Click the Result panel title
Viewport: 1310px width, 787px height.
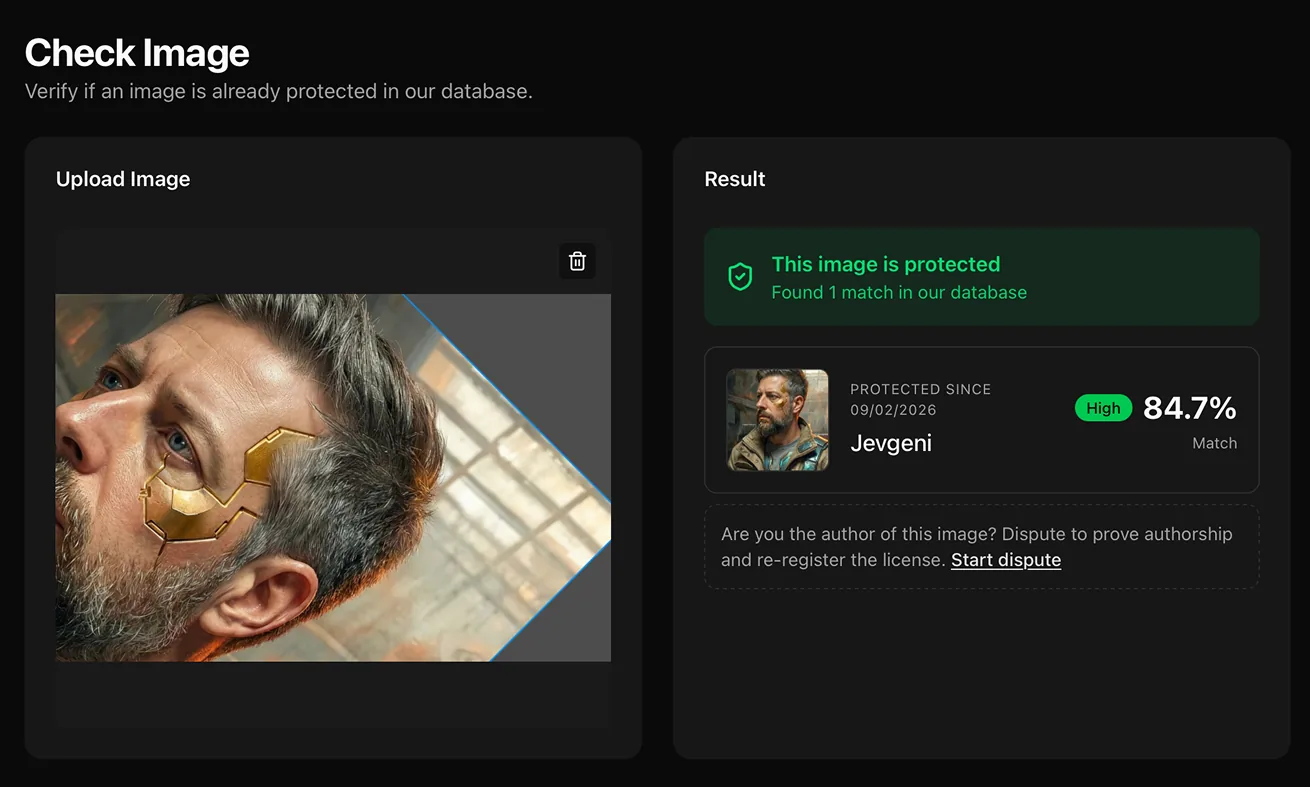tap(735, 179)
